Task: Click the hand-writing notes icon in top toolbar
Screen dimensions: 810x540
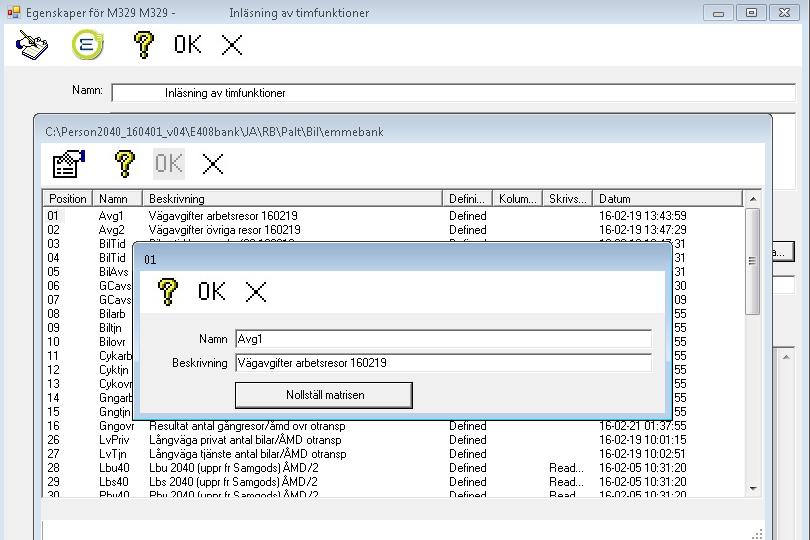Action: [32, 45]
